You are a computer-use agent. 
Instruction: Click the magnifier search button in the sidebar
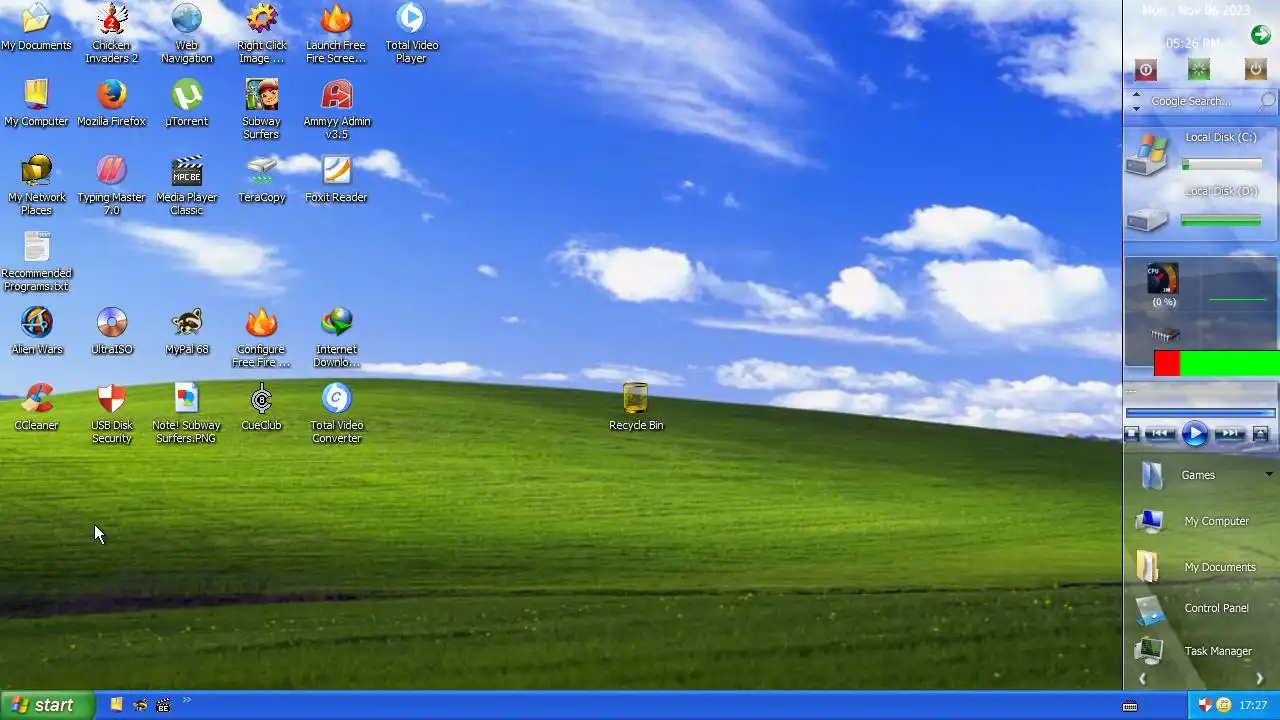pyautogui.click(x=1267, y=101)
